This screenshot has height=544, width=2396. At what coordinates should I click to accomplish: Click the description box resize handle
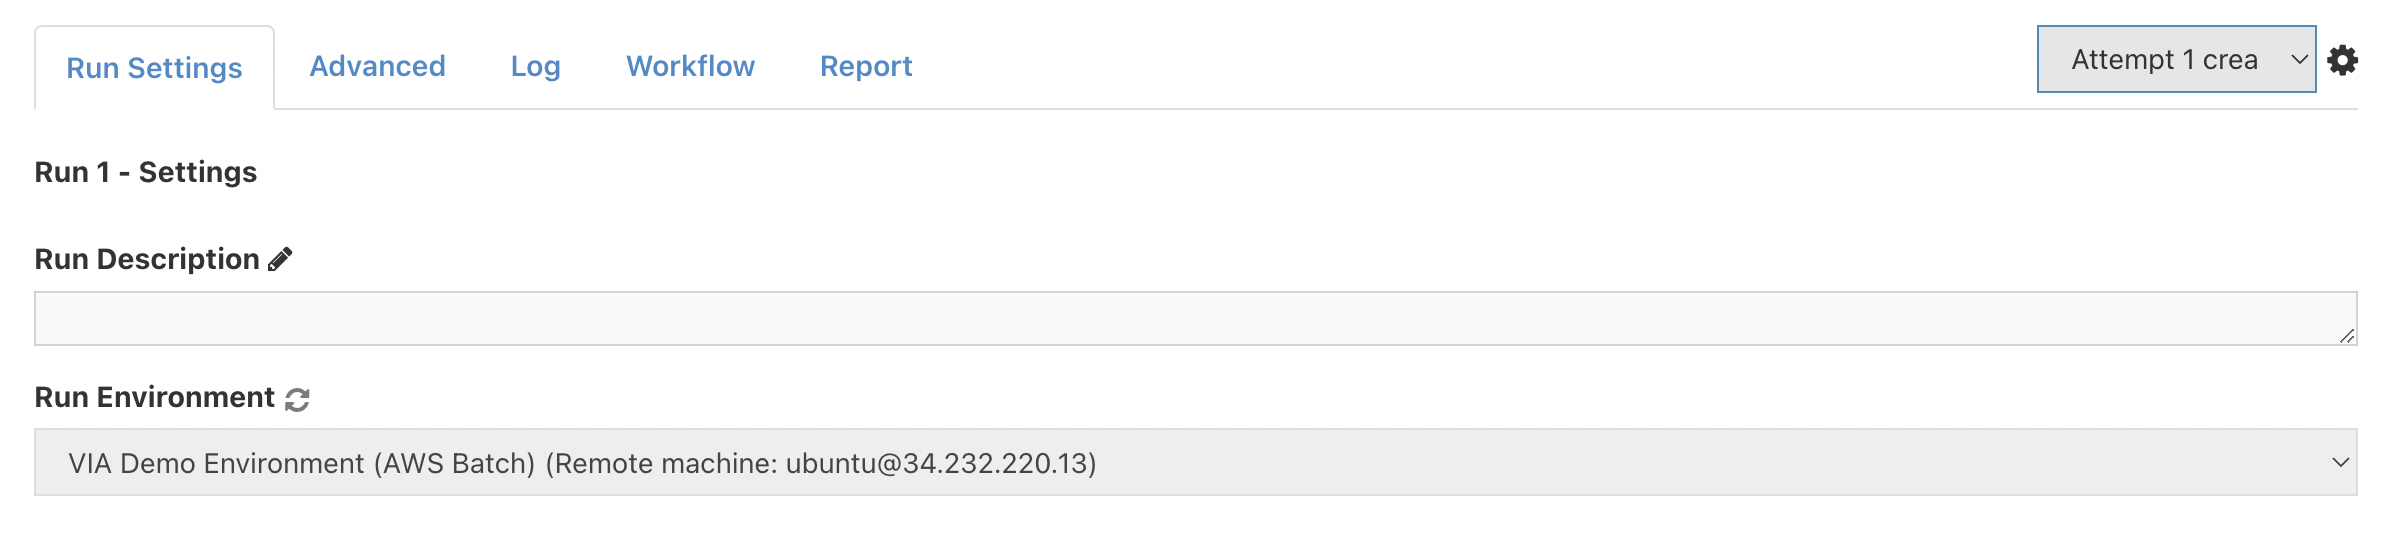(x=2346, y=335)
